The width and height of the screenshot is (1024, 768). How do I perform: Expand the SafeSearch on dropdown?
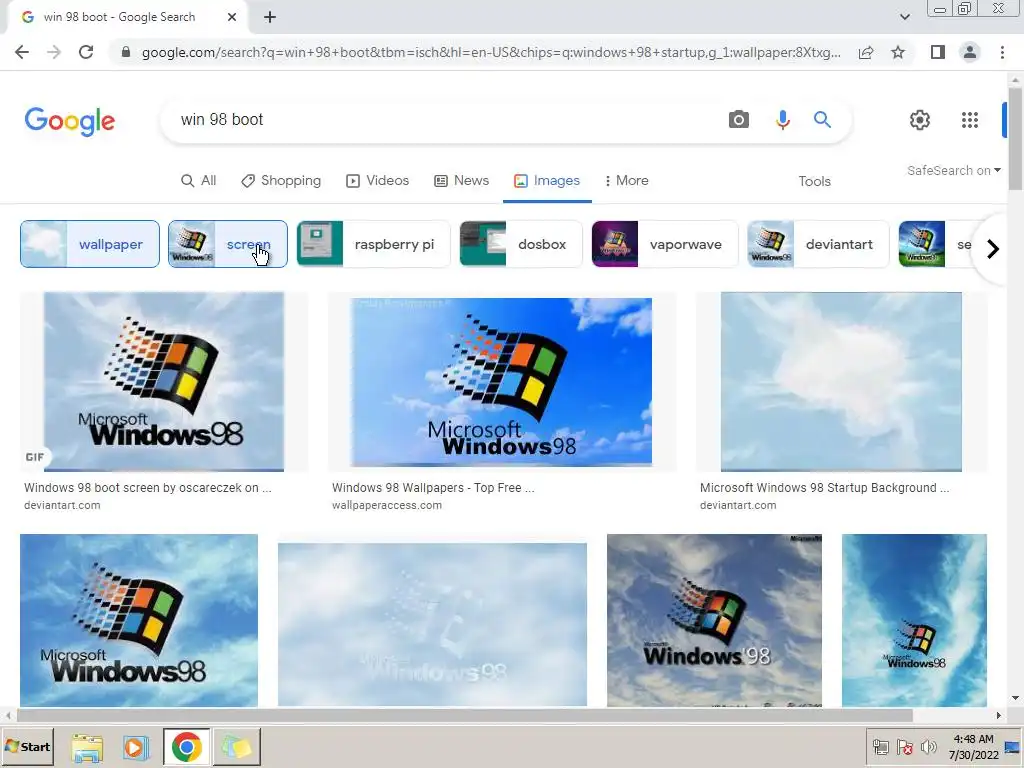(x=953, y=170)
